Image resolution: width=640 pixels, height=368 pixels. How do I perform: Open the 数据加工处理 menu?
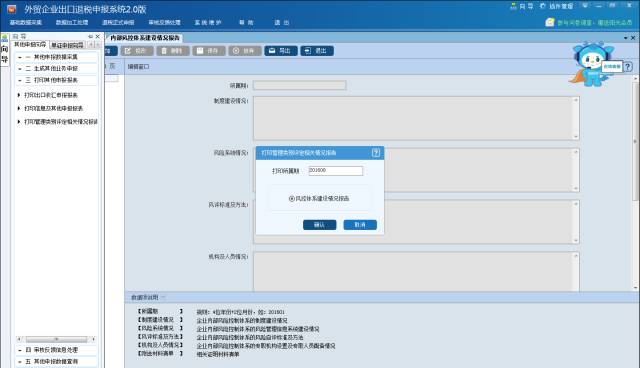point(72,22)
